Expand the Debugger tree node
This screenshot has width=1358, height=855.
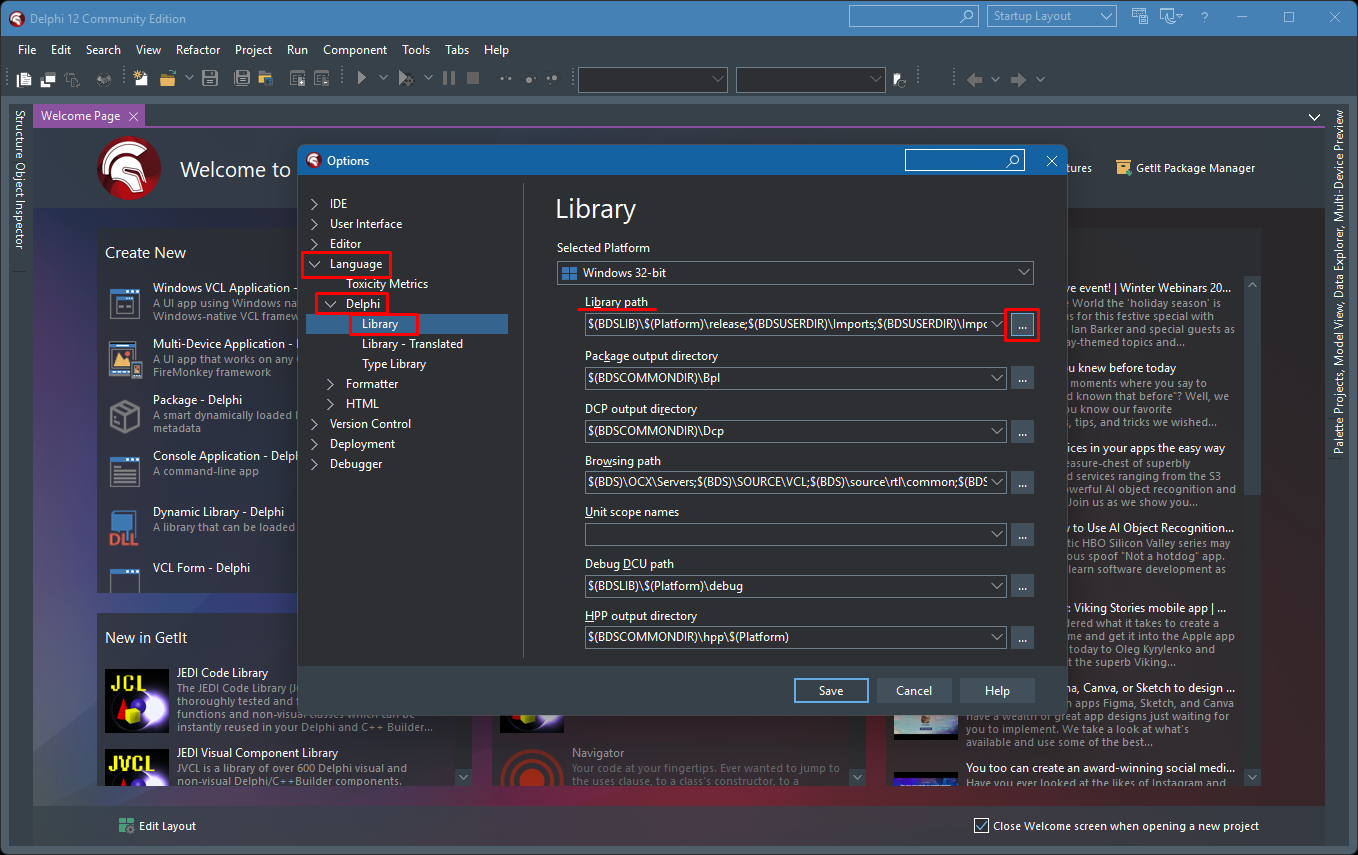[315, 464]
